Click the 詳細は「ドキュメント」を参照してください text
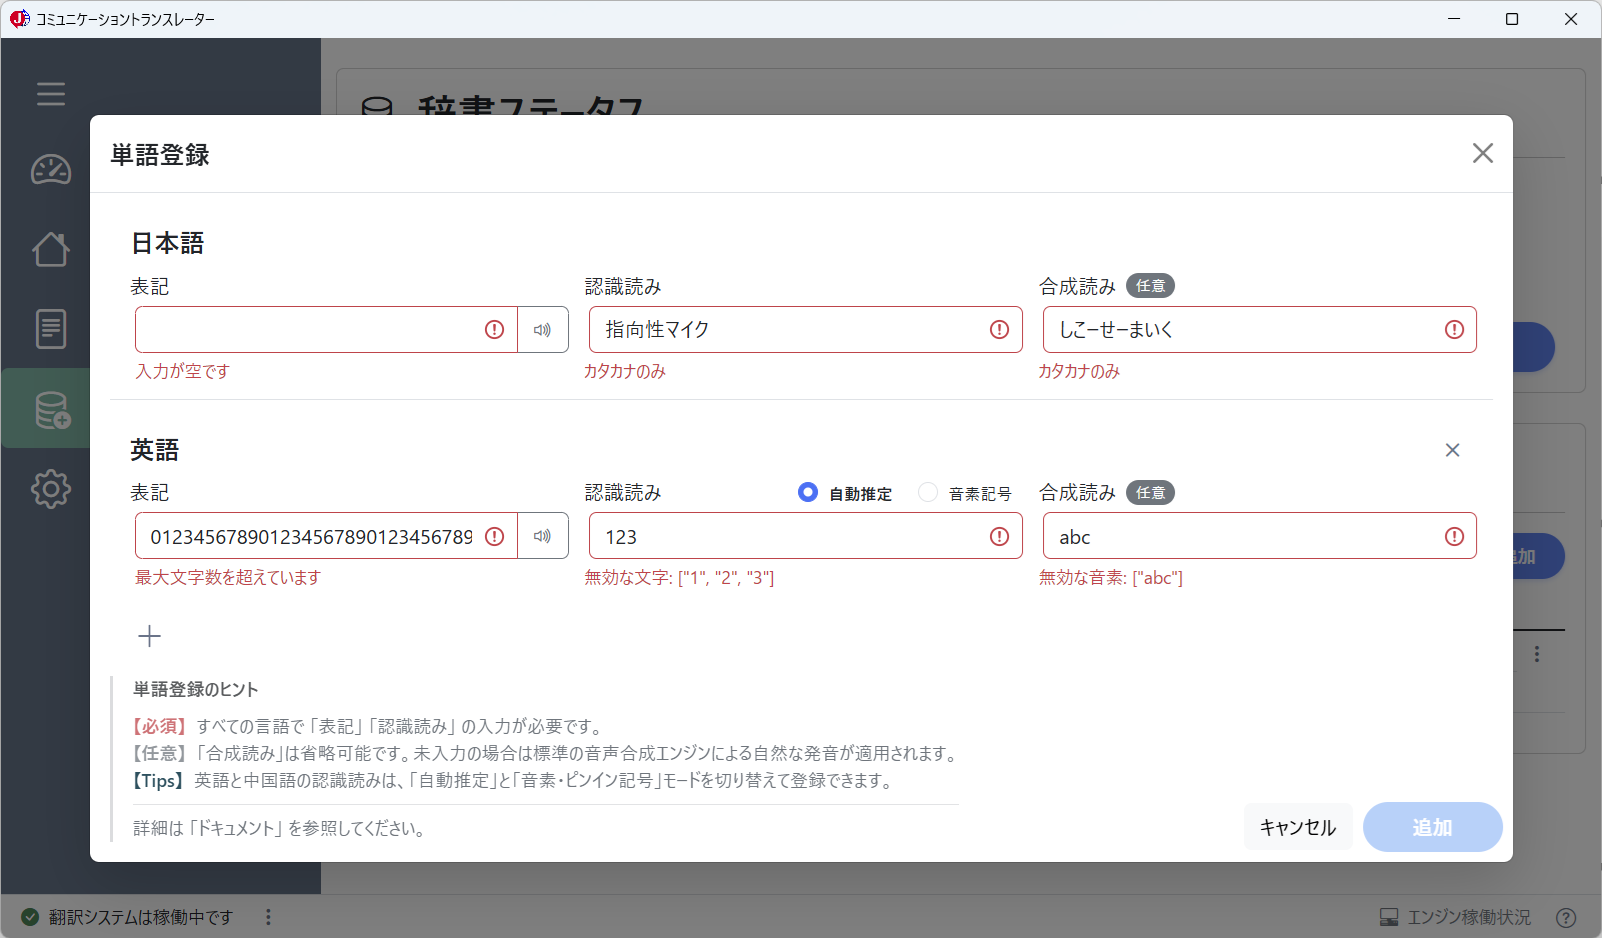 click(279, 828)
